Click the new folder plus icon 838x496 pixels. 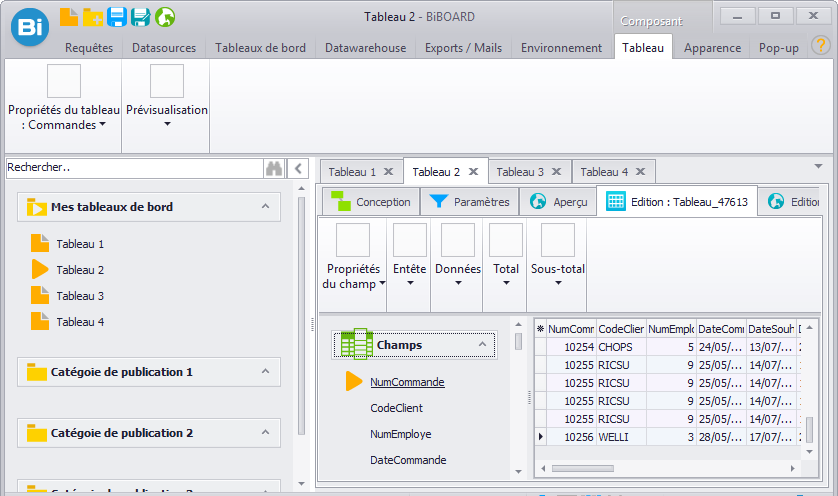[92, 17]
